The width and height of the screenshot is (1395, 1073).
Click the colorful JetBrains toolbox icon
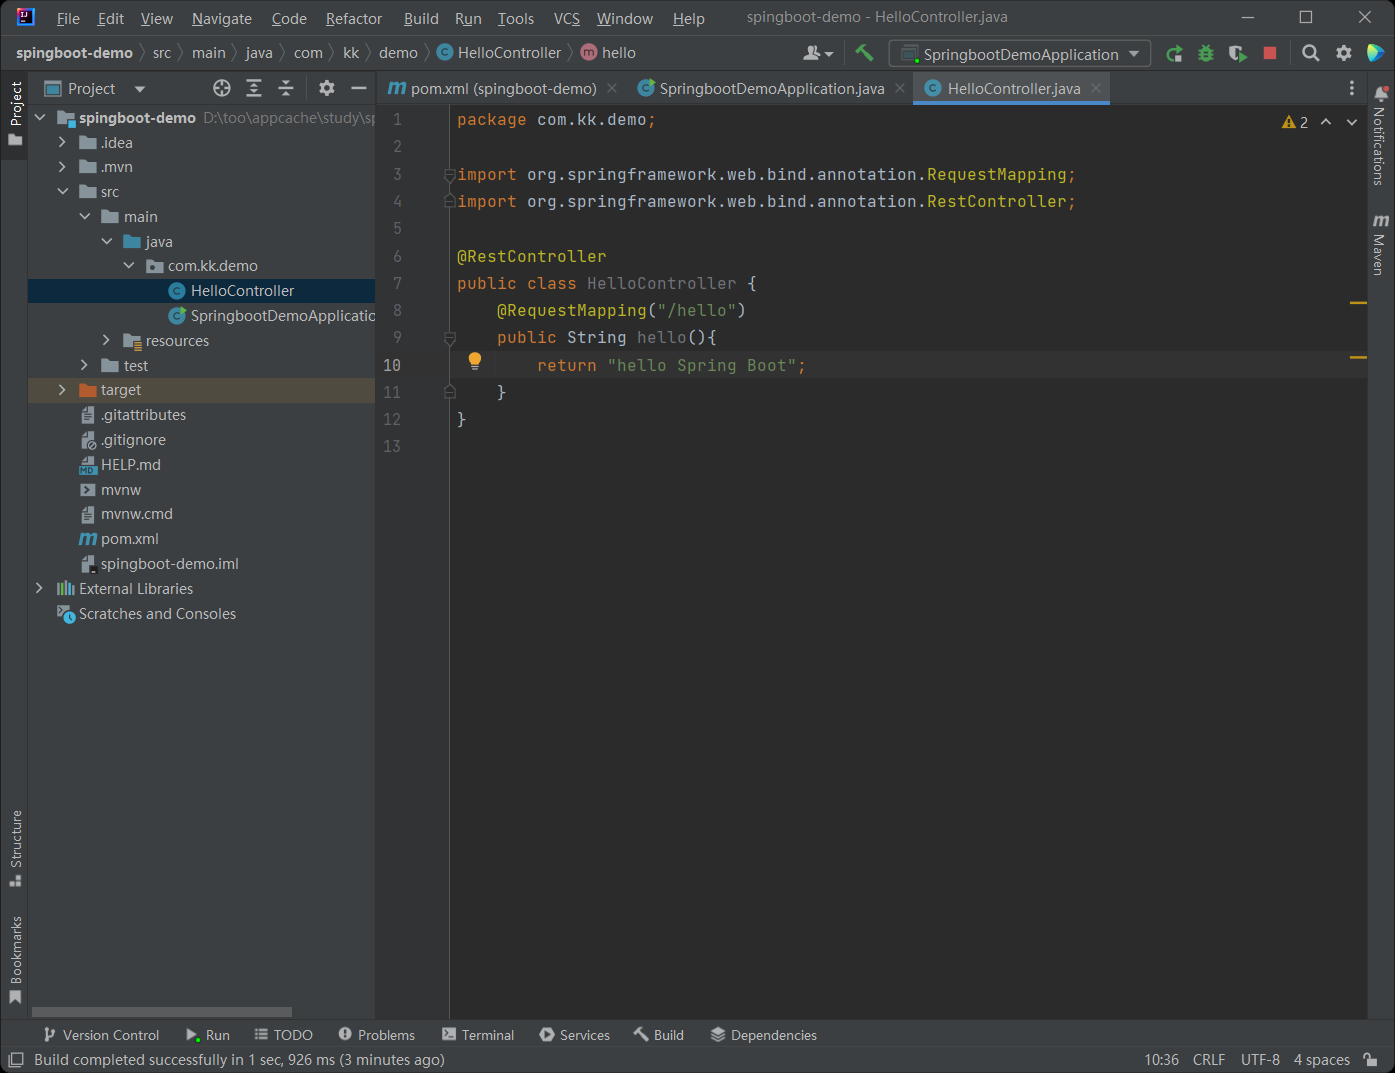(x=1376, y=53)
